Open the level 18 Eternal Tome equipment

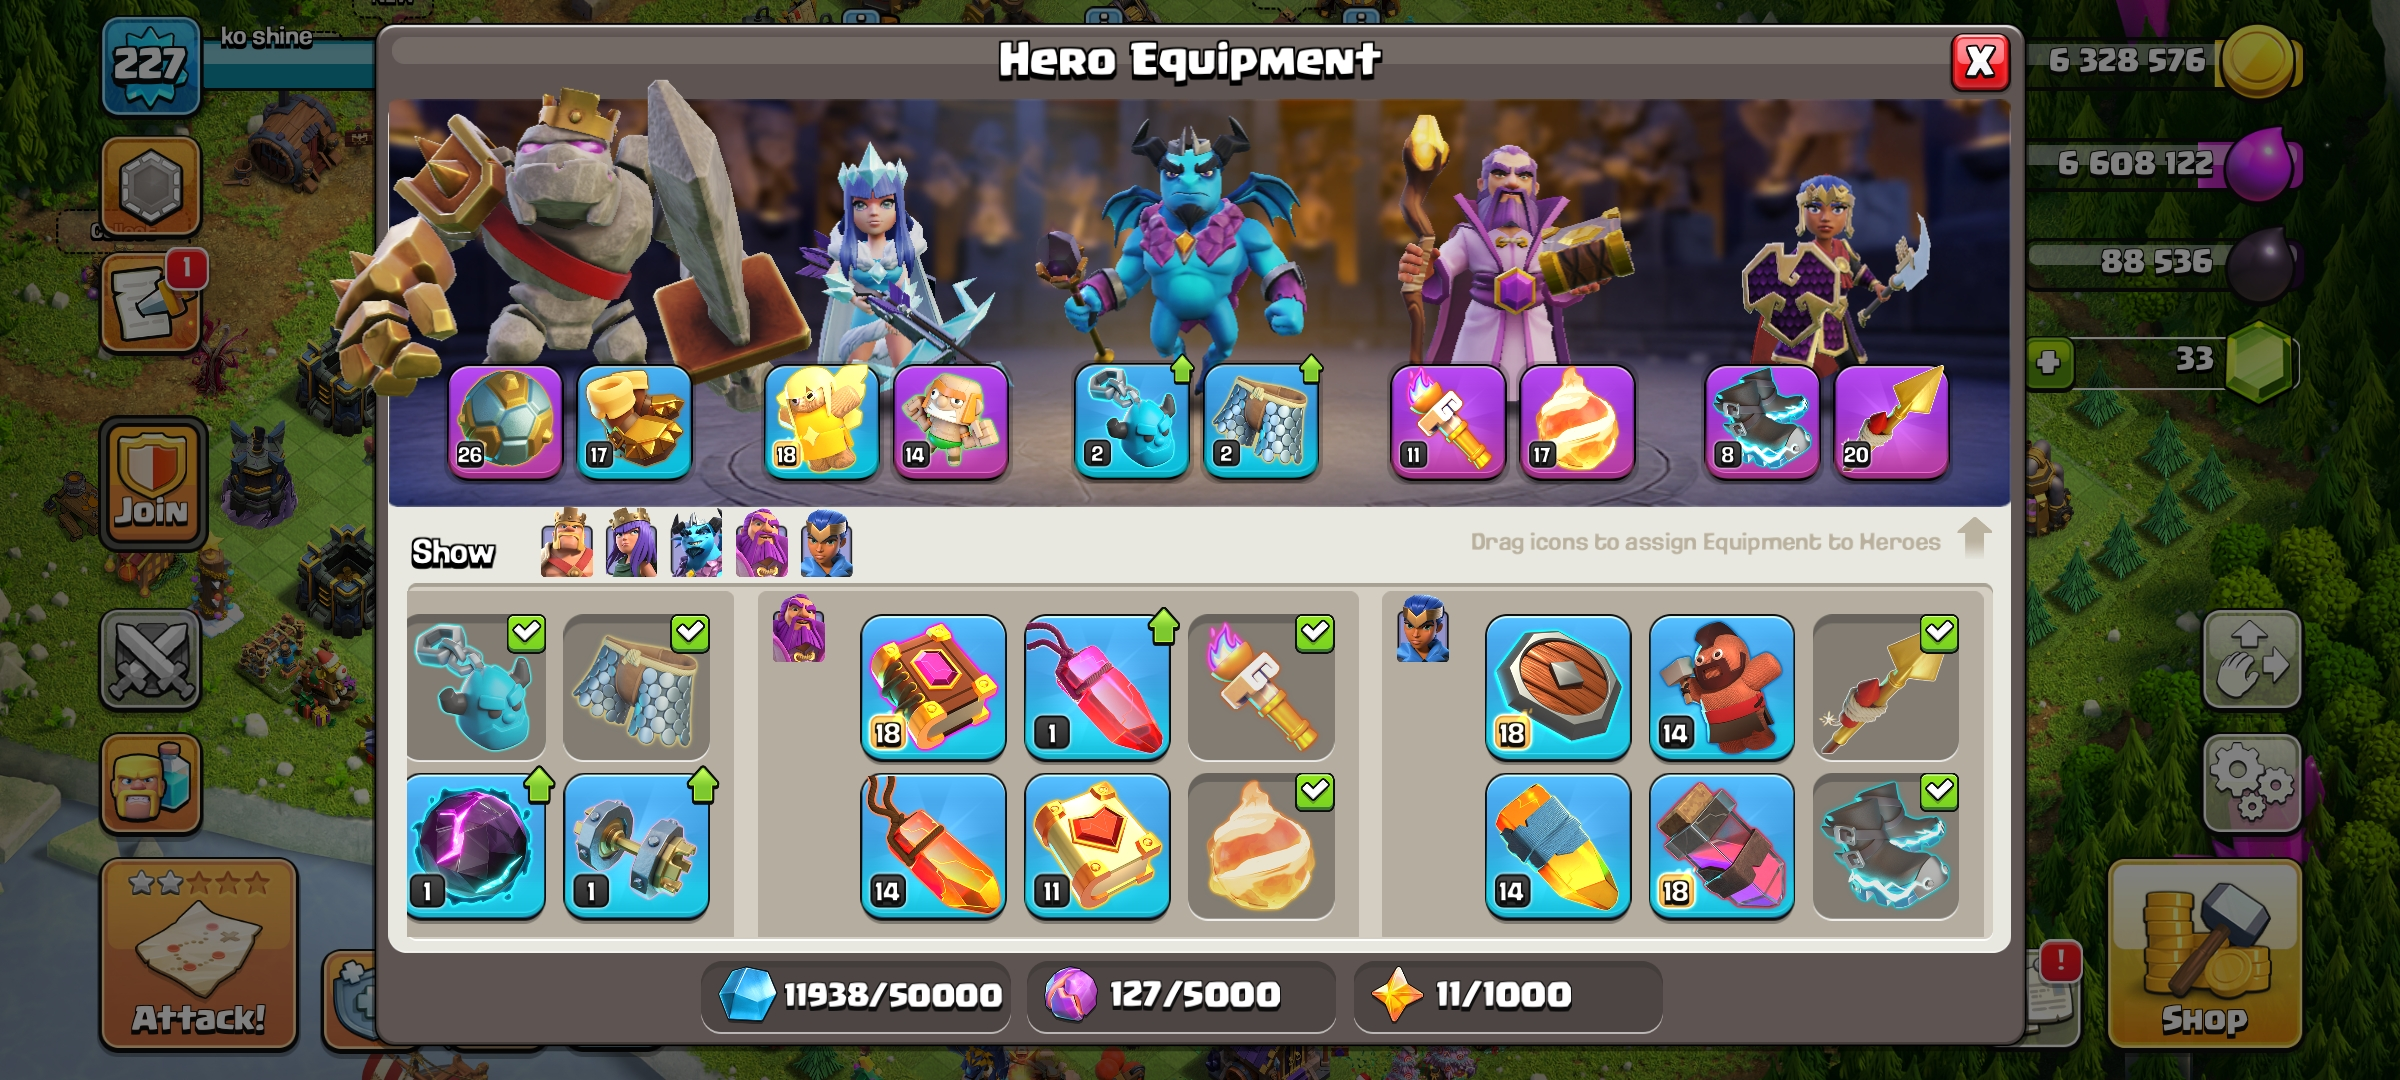click(933, 687)
